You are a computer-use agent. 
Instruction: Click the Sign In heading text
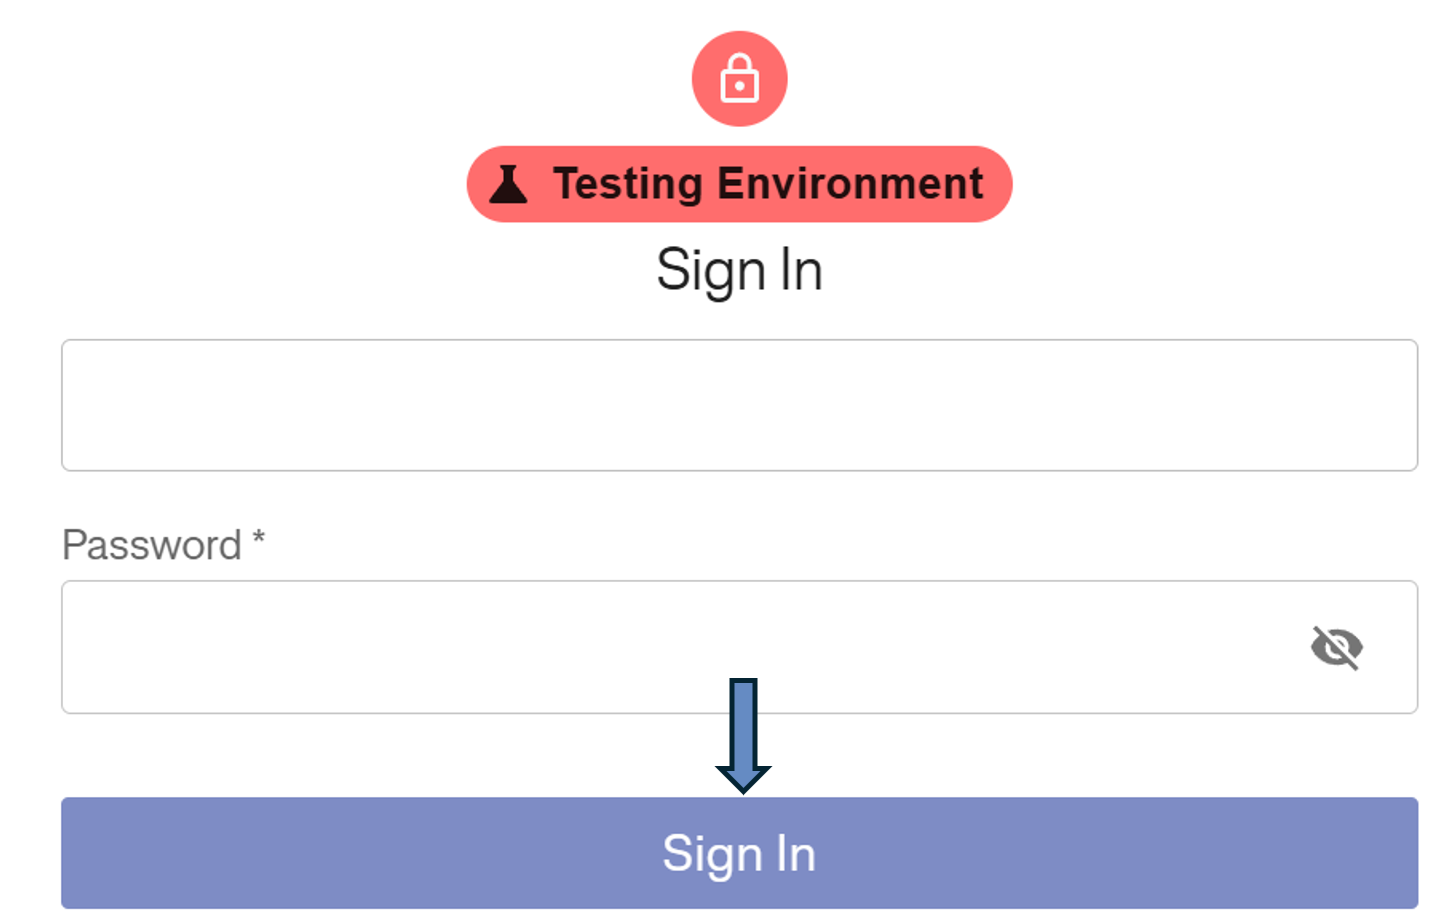pos(739,270)
